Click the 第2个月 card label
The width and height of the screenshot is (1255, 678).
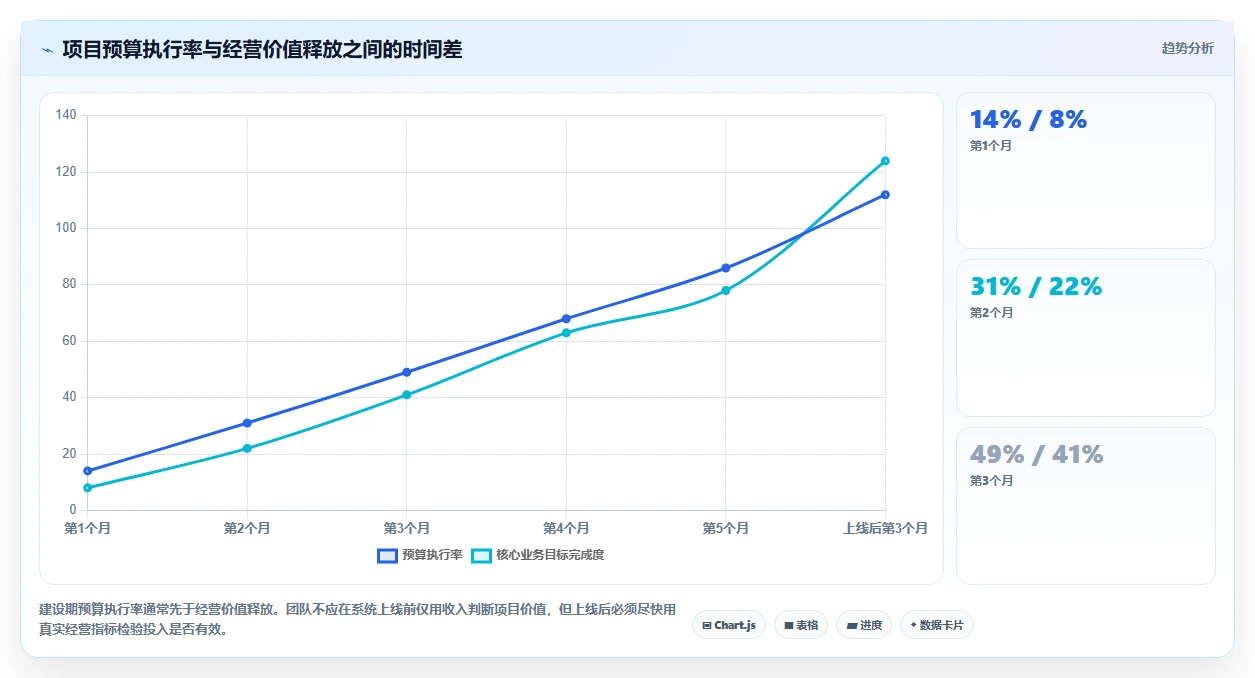991,313
